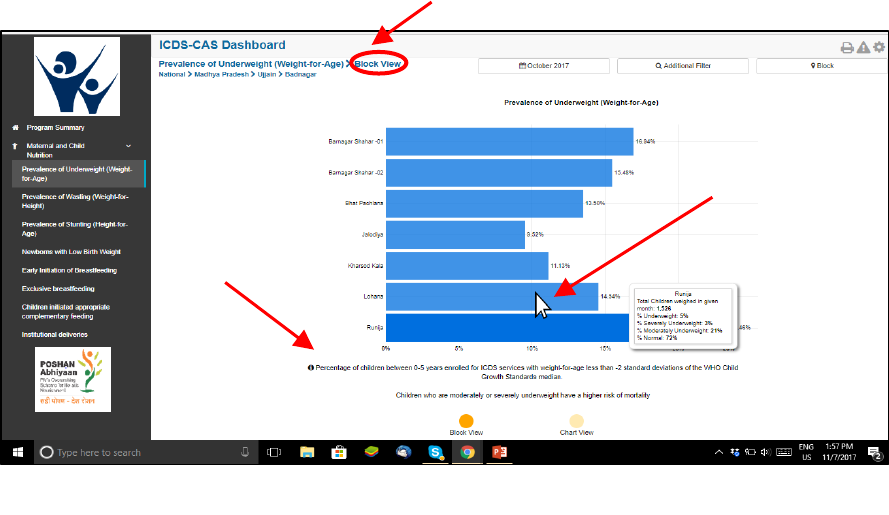The height and width of the screenshot is (515, 889).
Task: Click the battery power tray icon
Action: point(750,452)
